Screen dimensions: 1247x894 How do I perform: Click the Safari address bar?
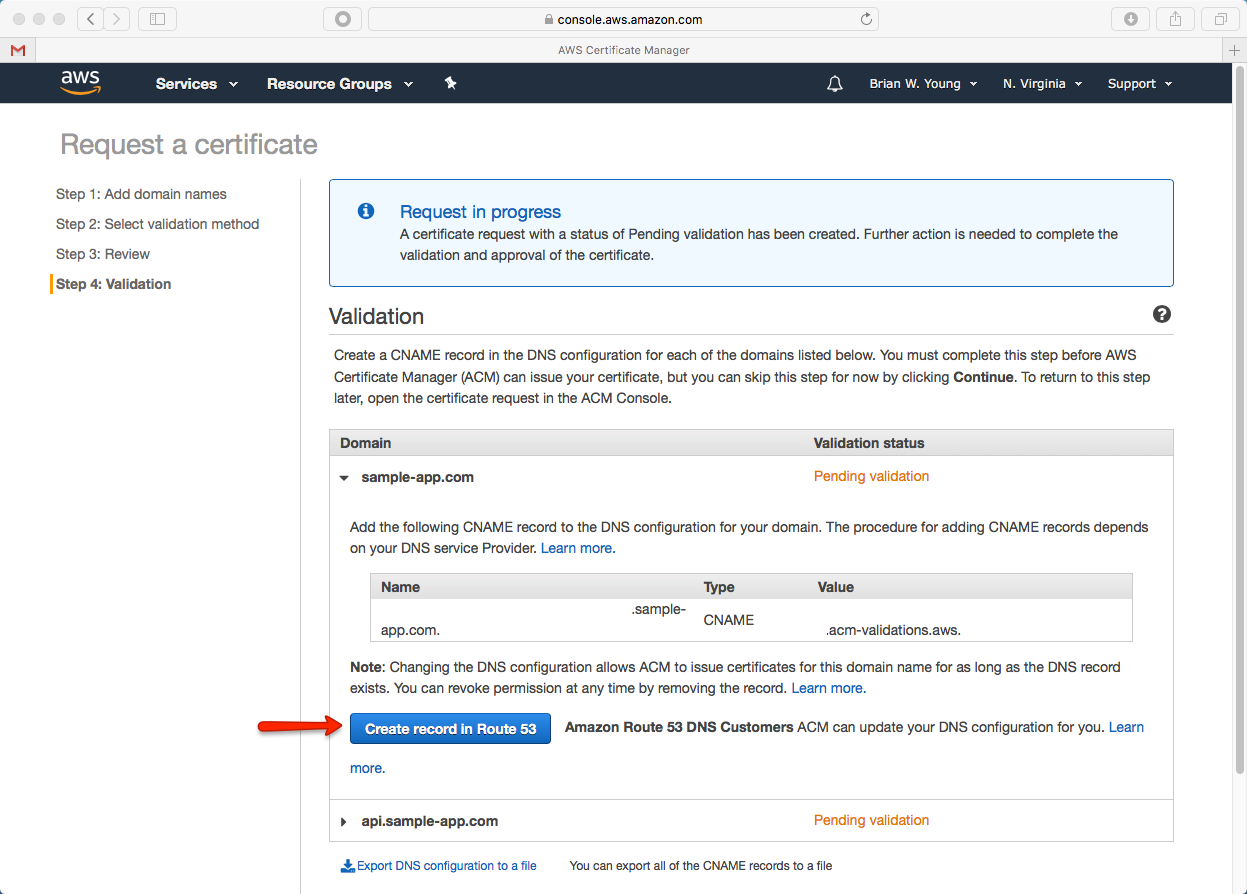click(622, 19)
